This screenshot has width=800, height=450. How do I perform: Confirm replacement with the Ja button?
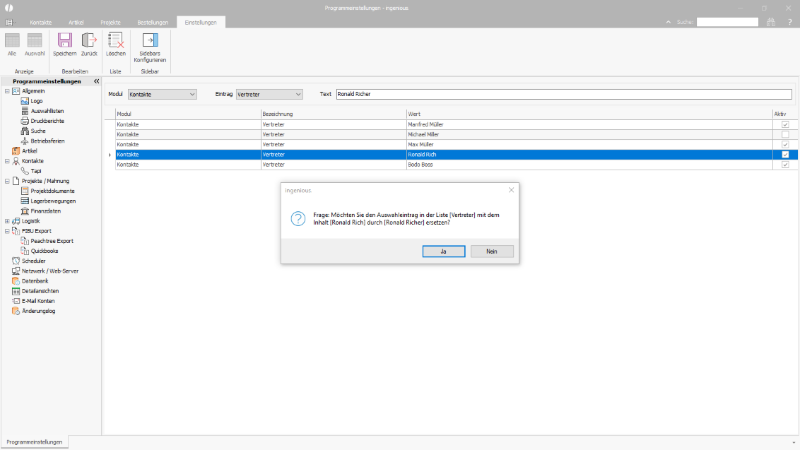tap(444, 252)
